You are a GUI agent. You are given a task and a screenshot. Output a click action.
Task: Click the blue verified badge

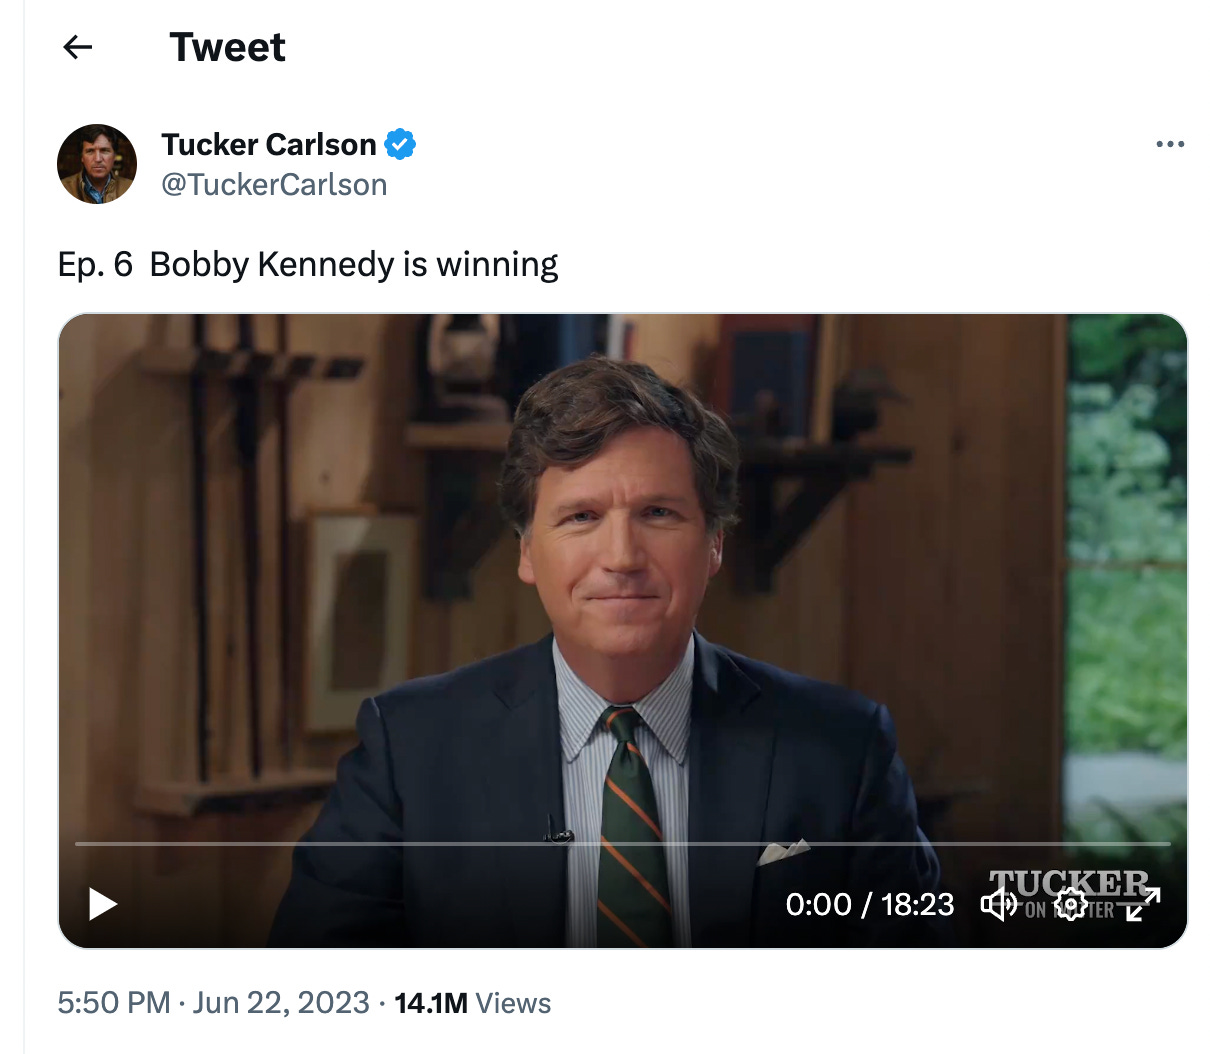tap(400, 144)
